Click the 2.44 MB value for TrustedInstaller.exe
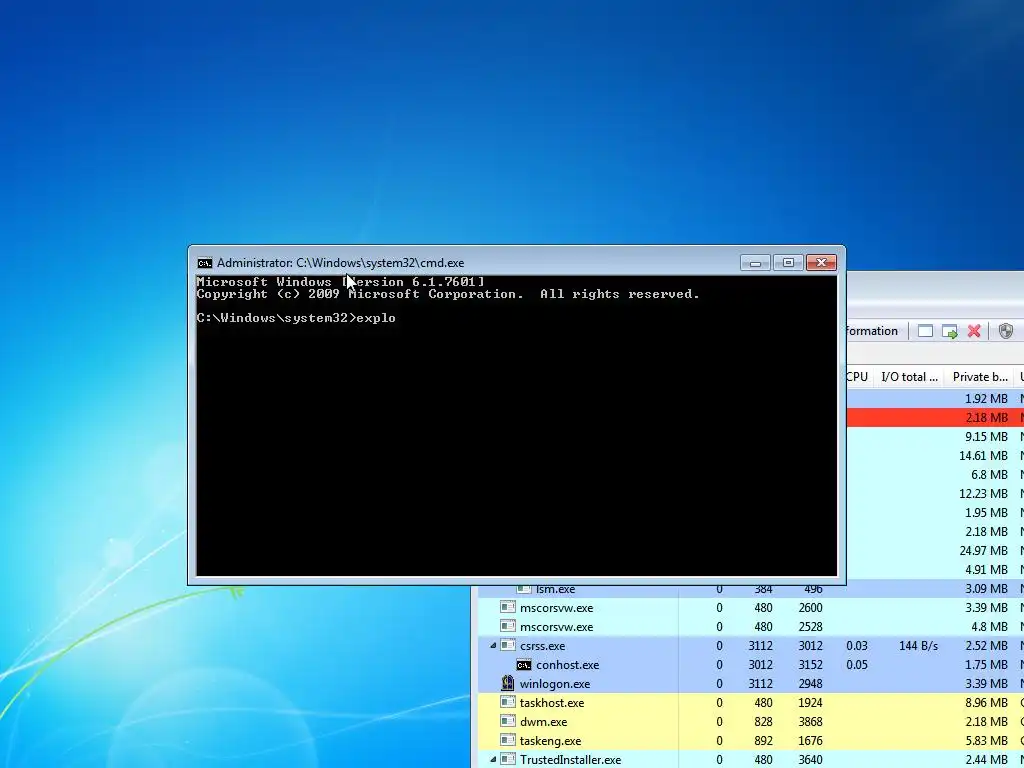This screenshot has width=1024, height=768. (x=986, y=760)
